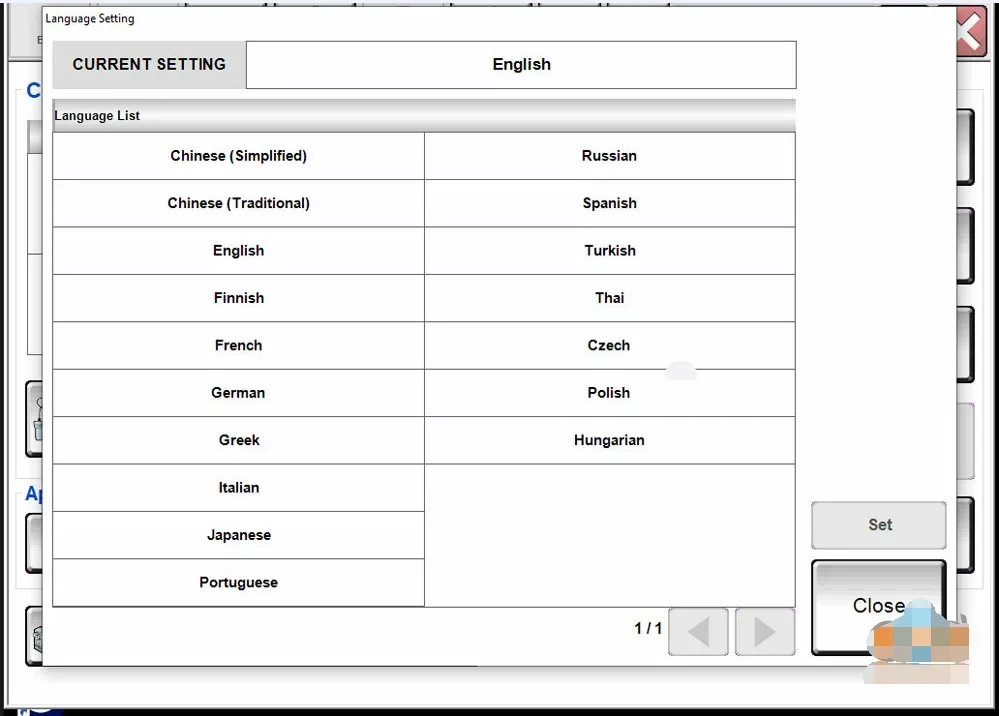Choose Chinese (Traditional) language option

pyautogui.click(x=238, y=203)
